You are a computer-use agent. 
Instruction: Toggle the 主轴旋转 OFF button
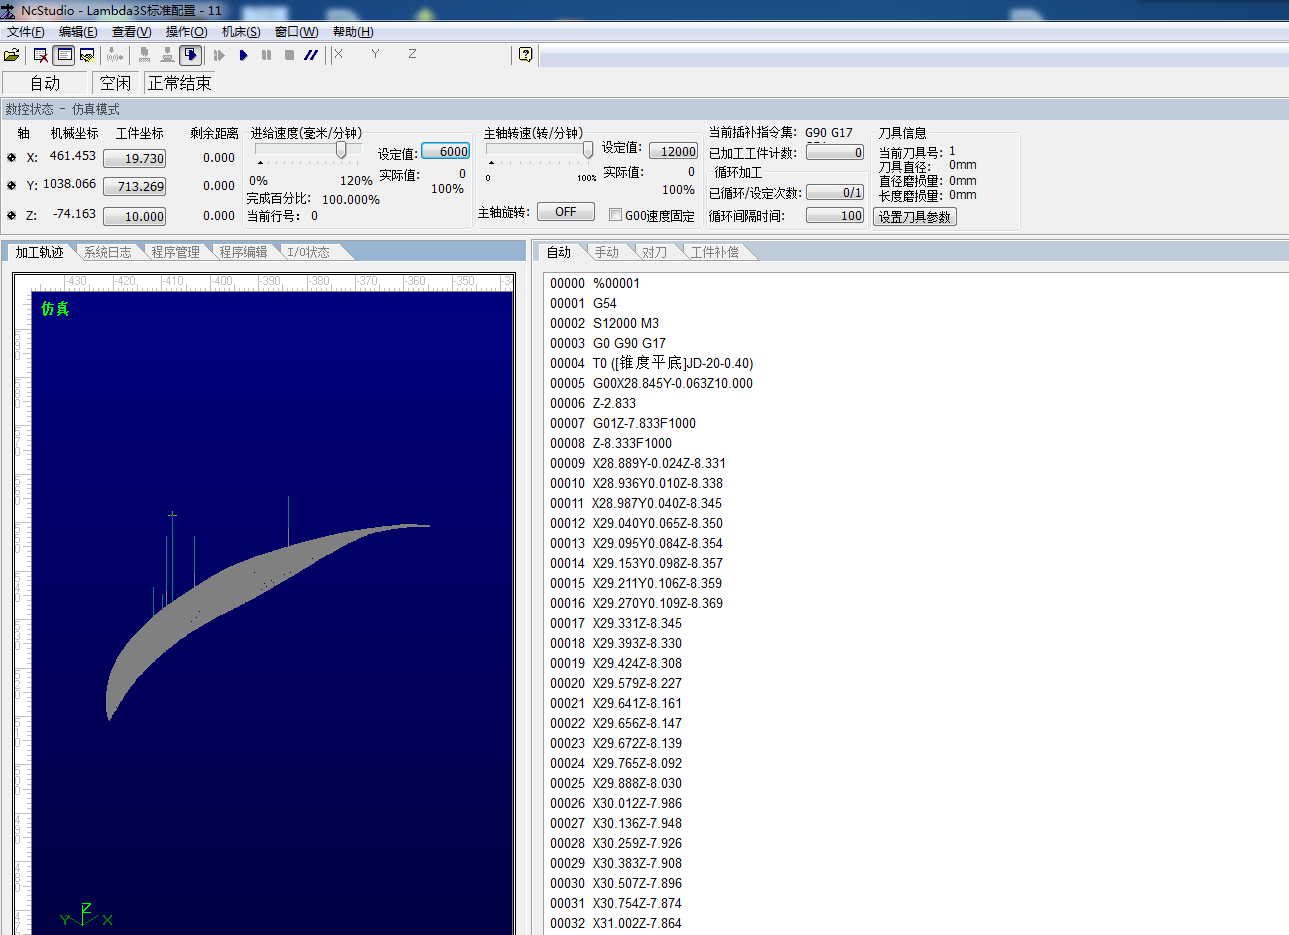pos(565,212)
